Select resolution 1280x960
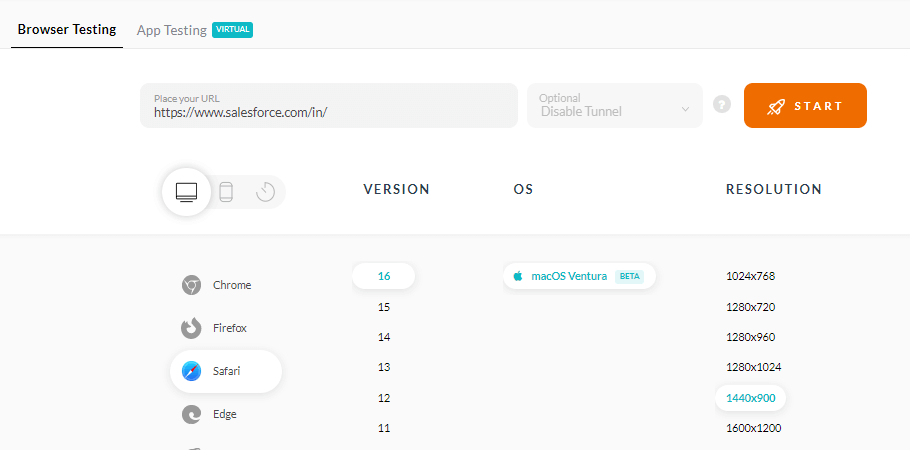Viewport: 910px width, 450px height. coord(750,337)
